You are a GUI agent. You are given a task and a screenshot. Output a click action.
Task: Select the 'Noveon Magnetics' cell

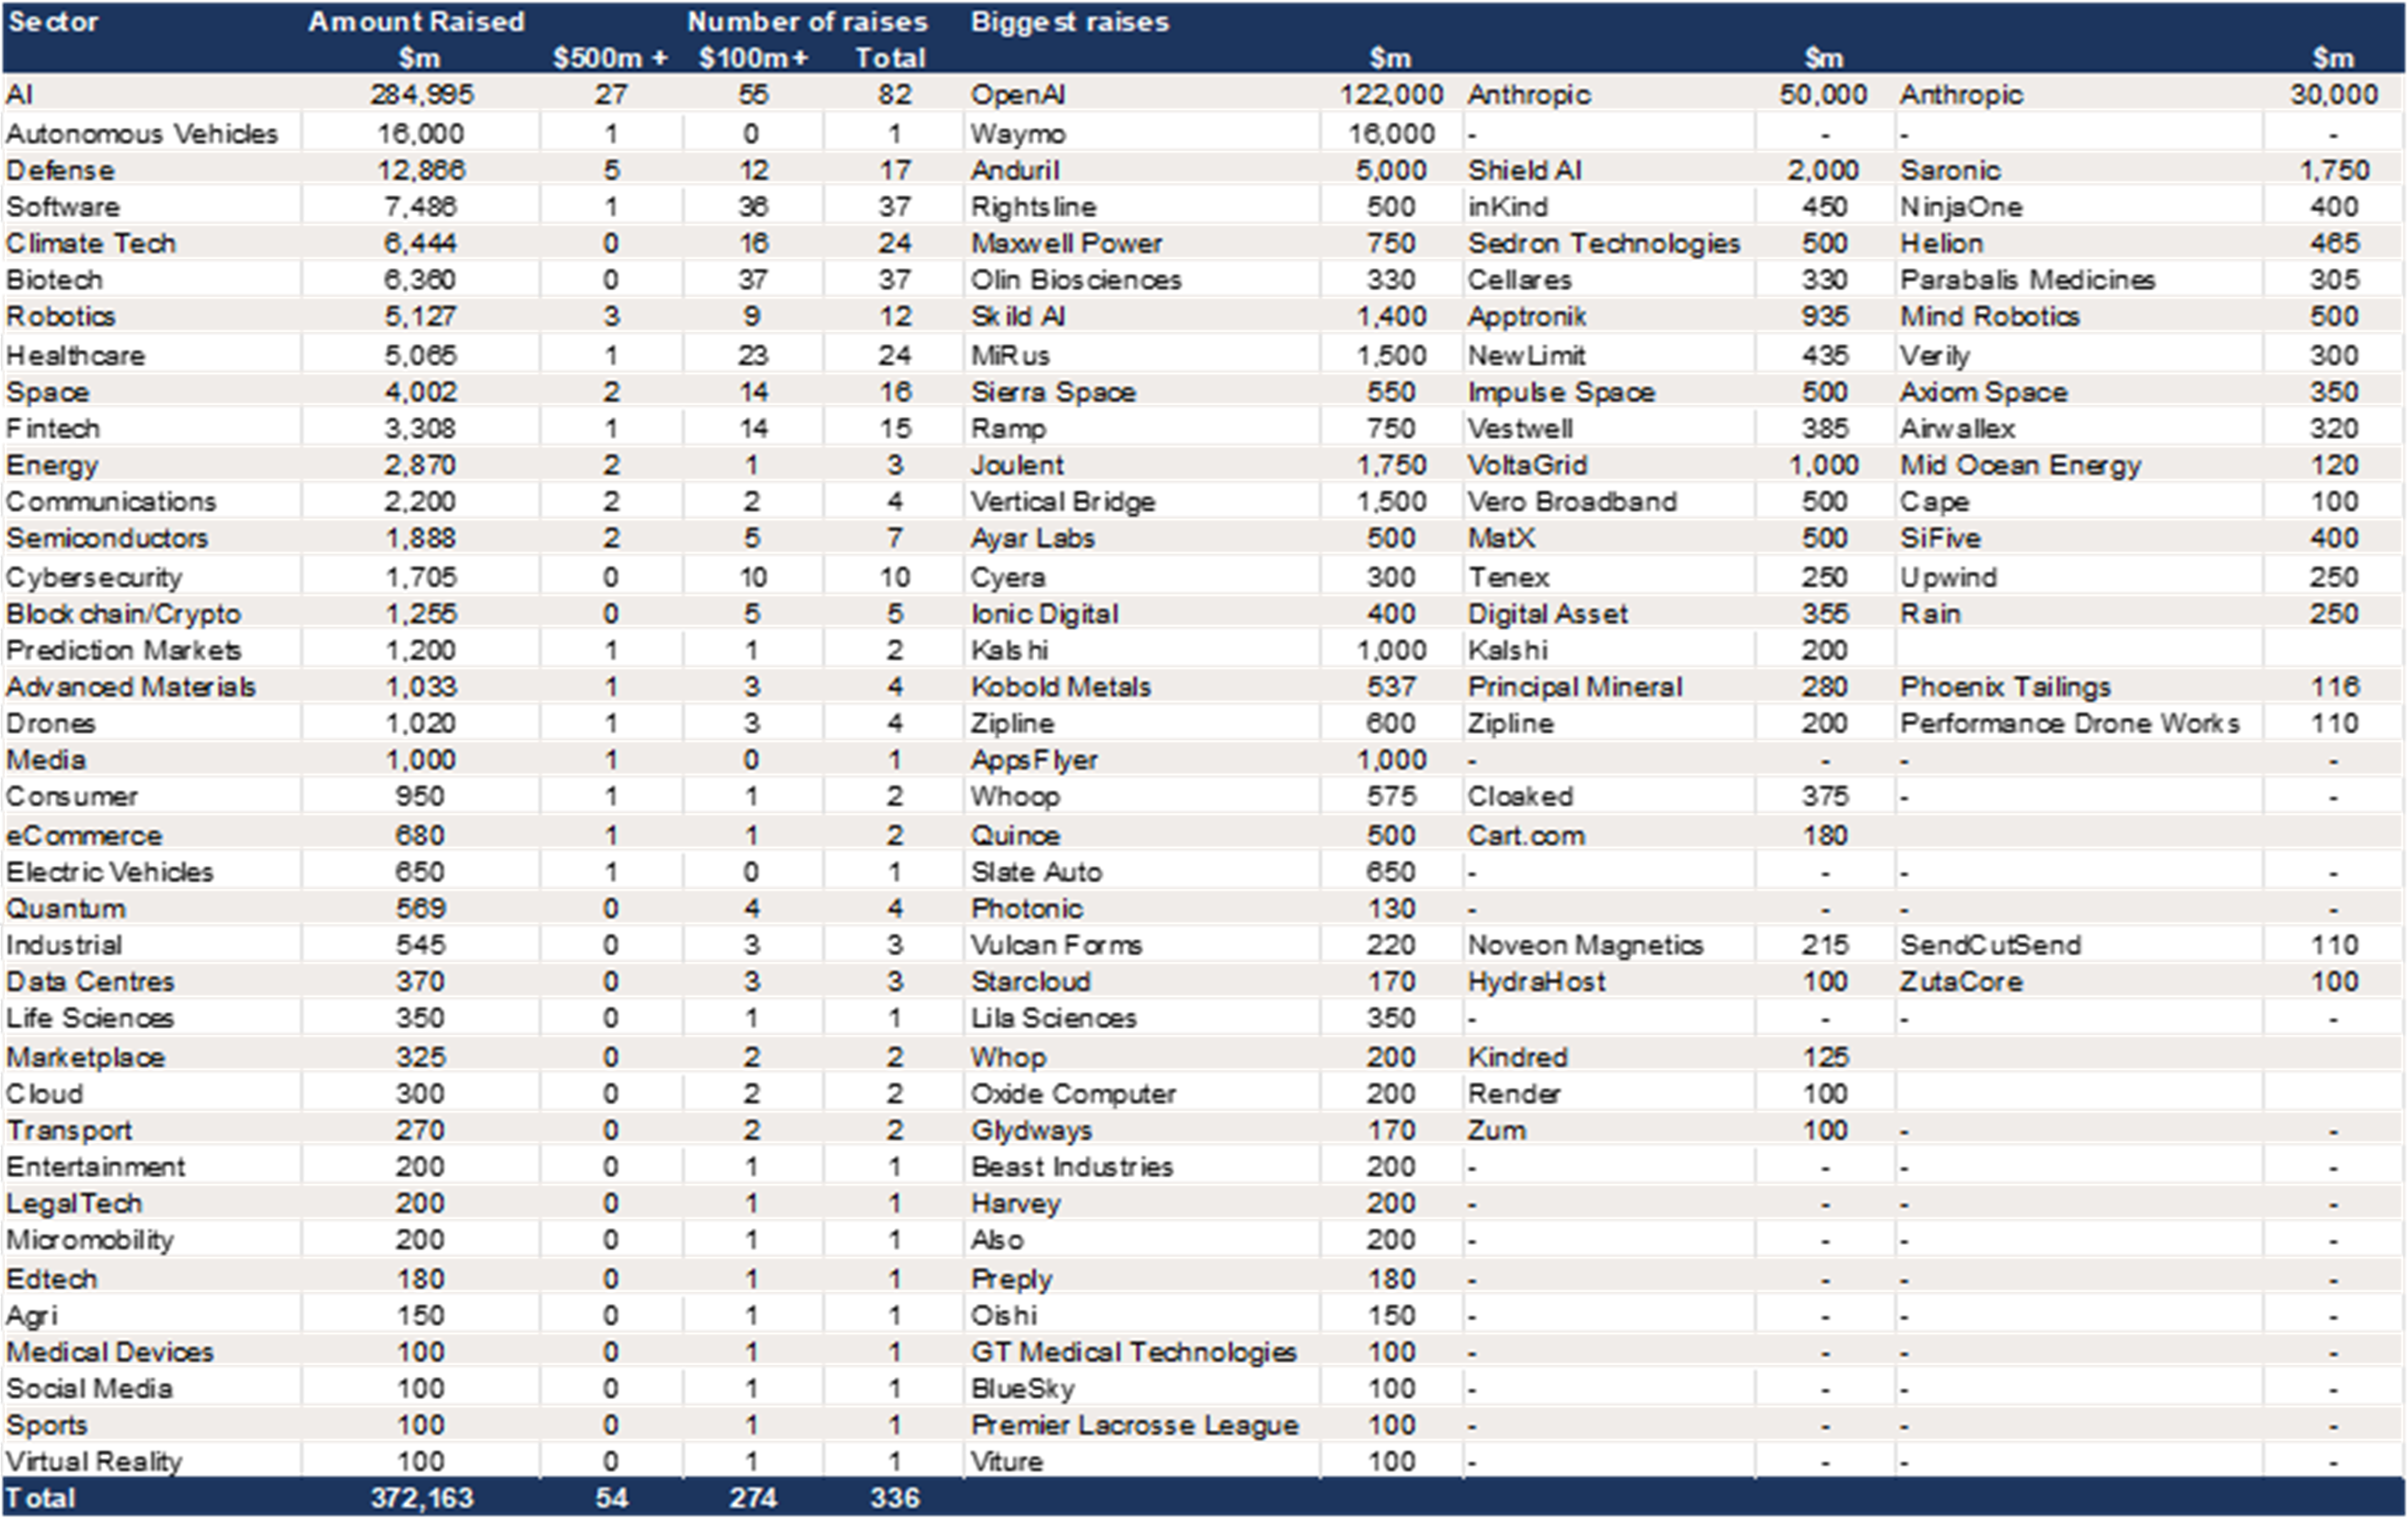click(1585, 945)
